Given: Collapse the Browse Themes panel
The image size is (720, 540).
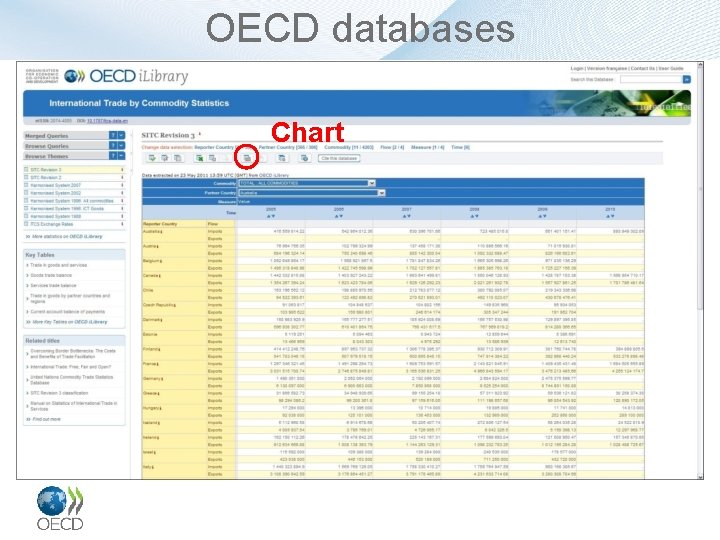Looking at the screenshot, I should pos(121,156).
